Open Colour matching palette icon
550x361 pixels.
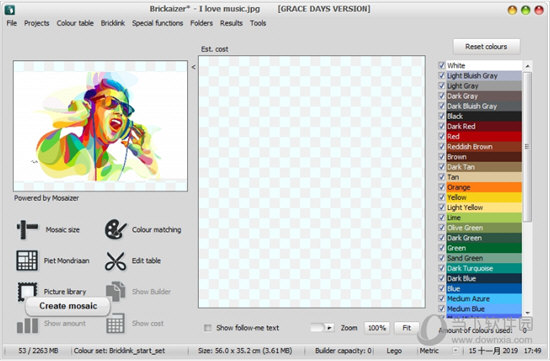(x=115, y=229)
